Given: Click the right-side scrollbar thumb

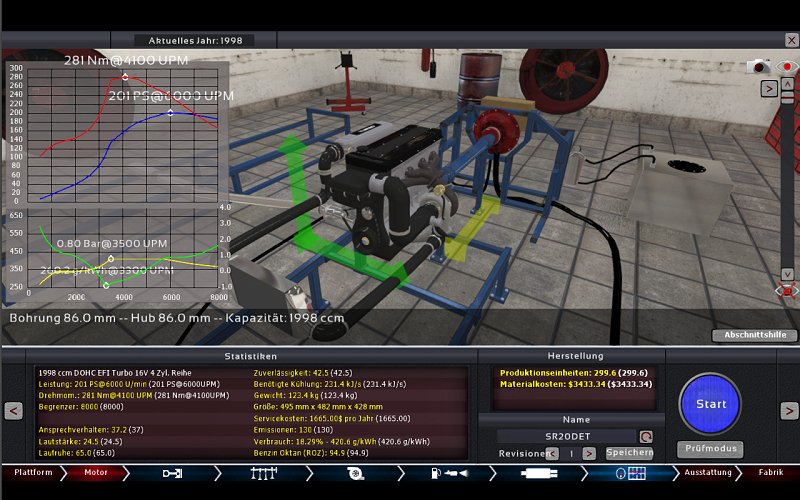Looking at the screenshot, I should (787, 97).
